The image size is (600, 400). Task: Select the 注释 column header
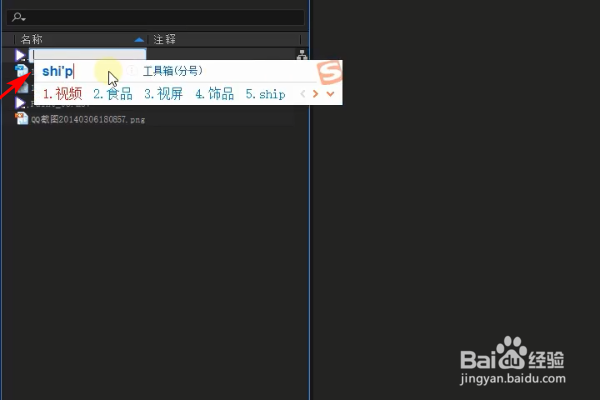click(x=165, y=39)
